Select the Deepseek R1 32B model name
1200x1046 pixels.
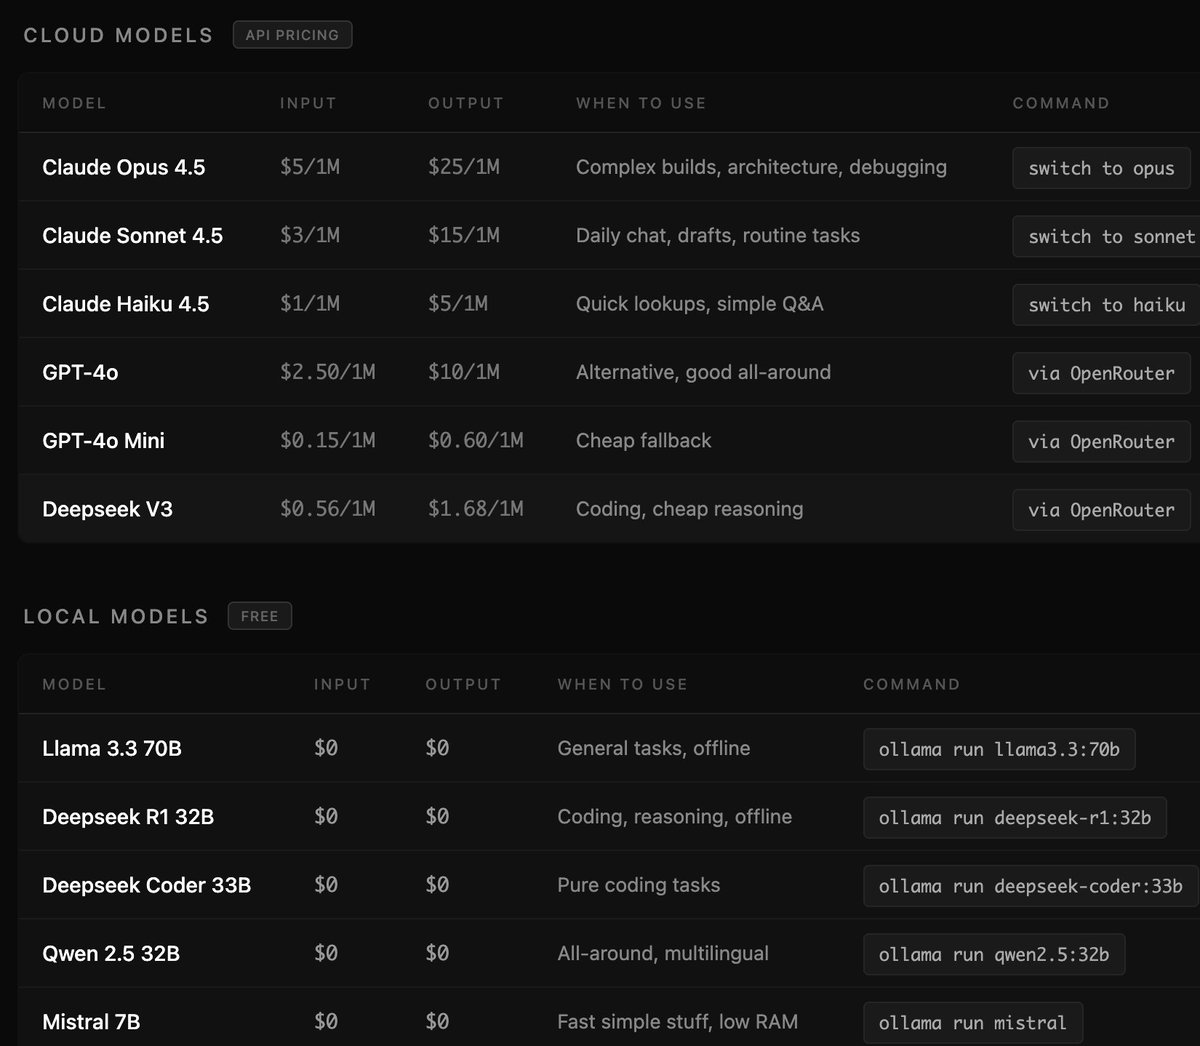(128, 817)
